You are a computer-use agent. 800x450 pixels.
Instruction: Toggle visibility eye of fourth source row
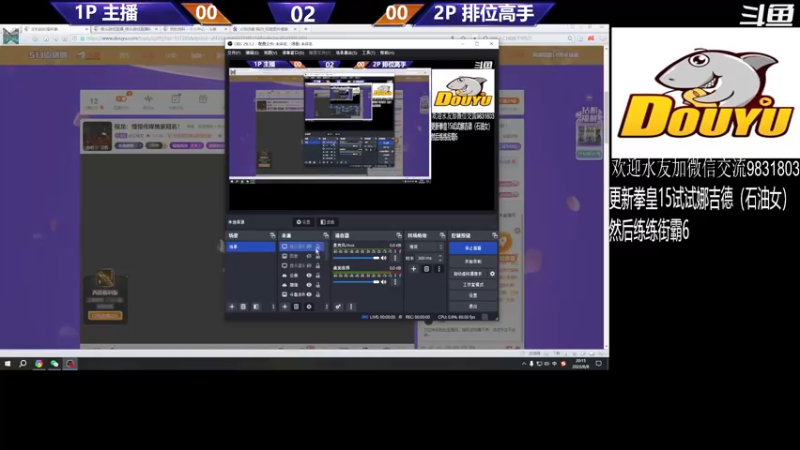(x=309, y=276)
